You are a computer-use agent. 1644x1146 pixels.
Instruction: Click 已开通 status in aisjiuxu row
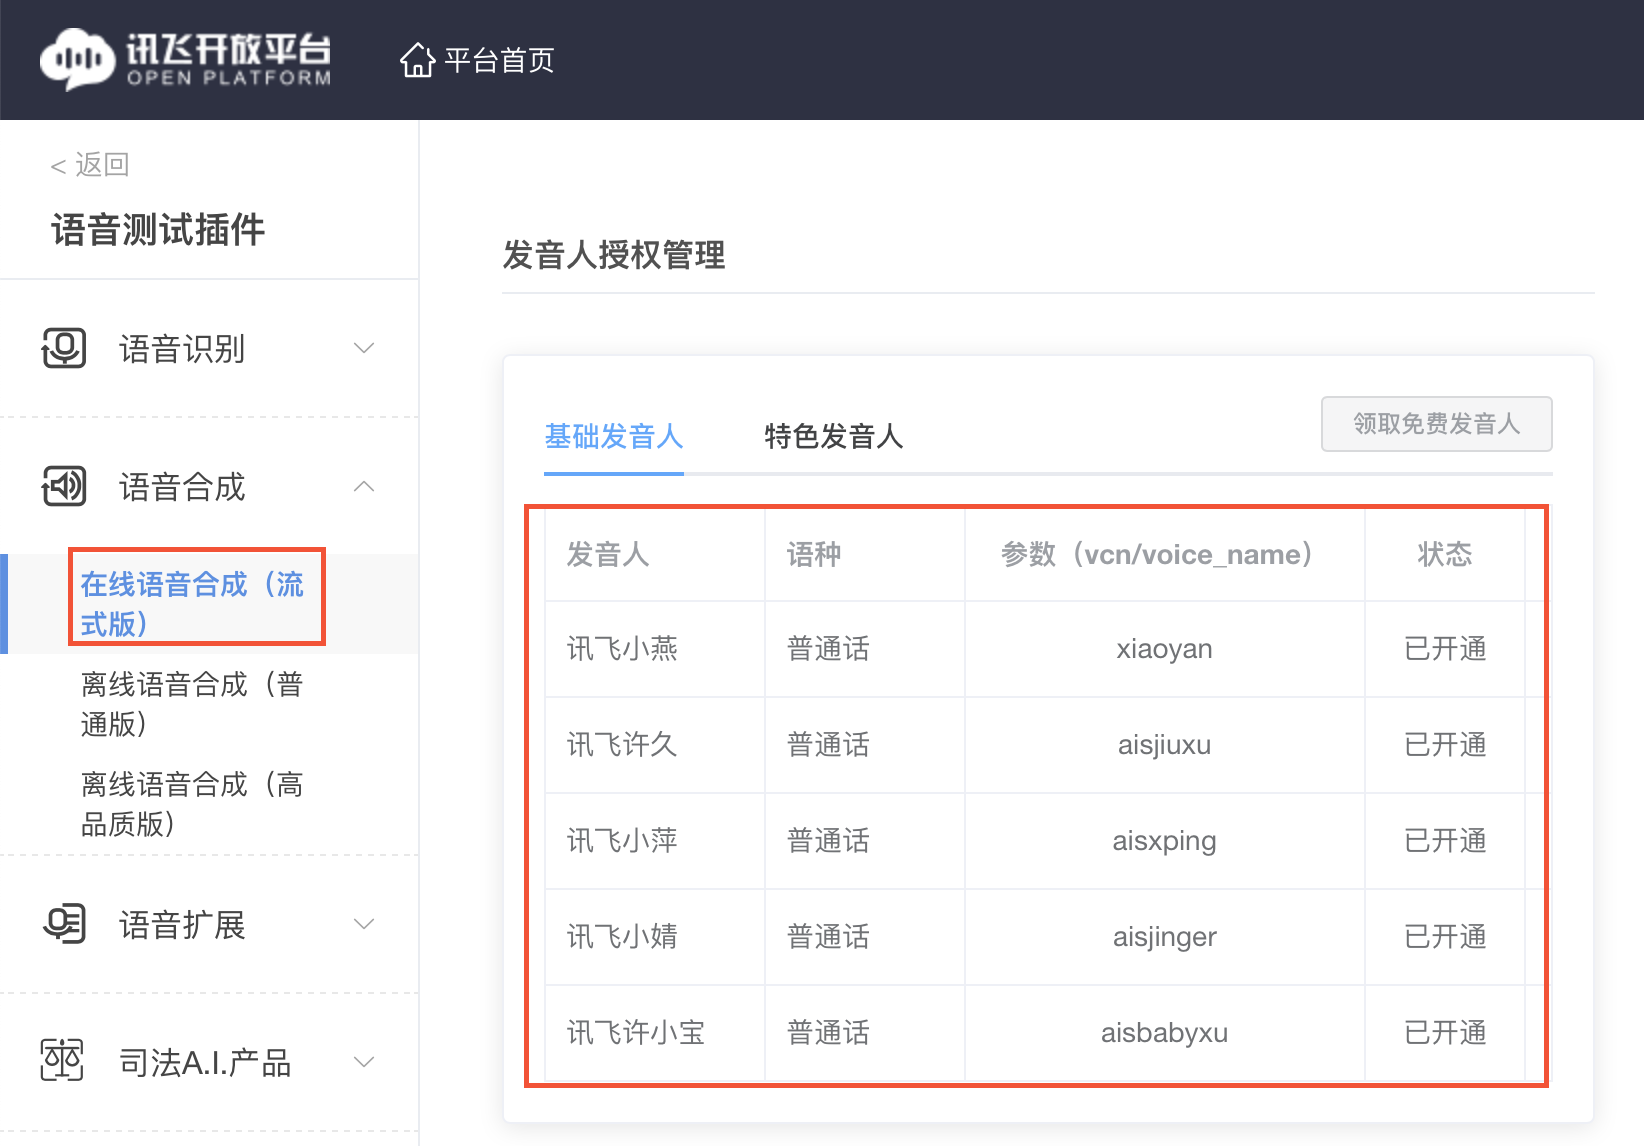coord(1445,745)
